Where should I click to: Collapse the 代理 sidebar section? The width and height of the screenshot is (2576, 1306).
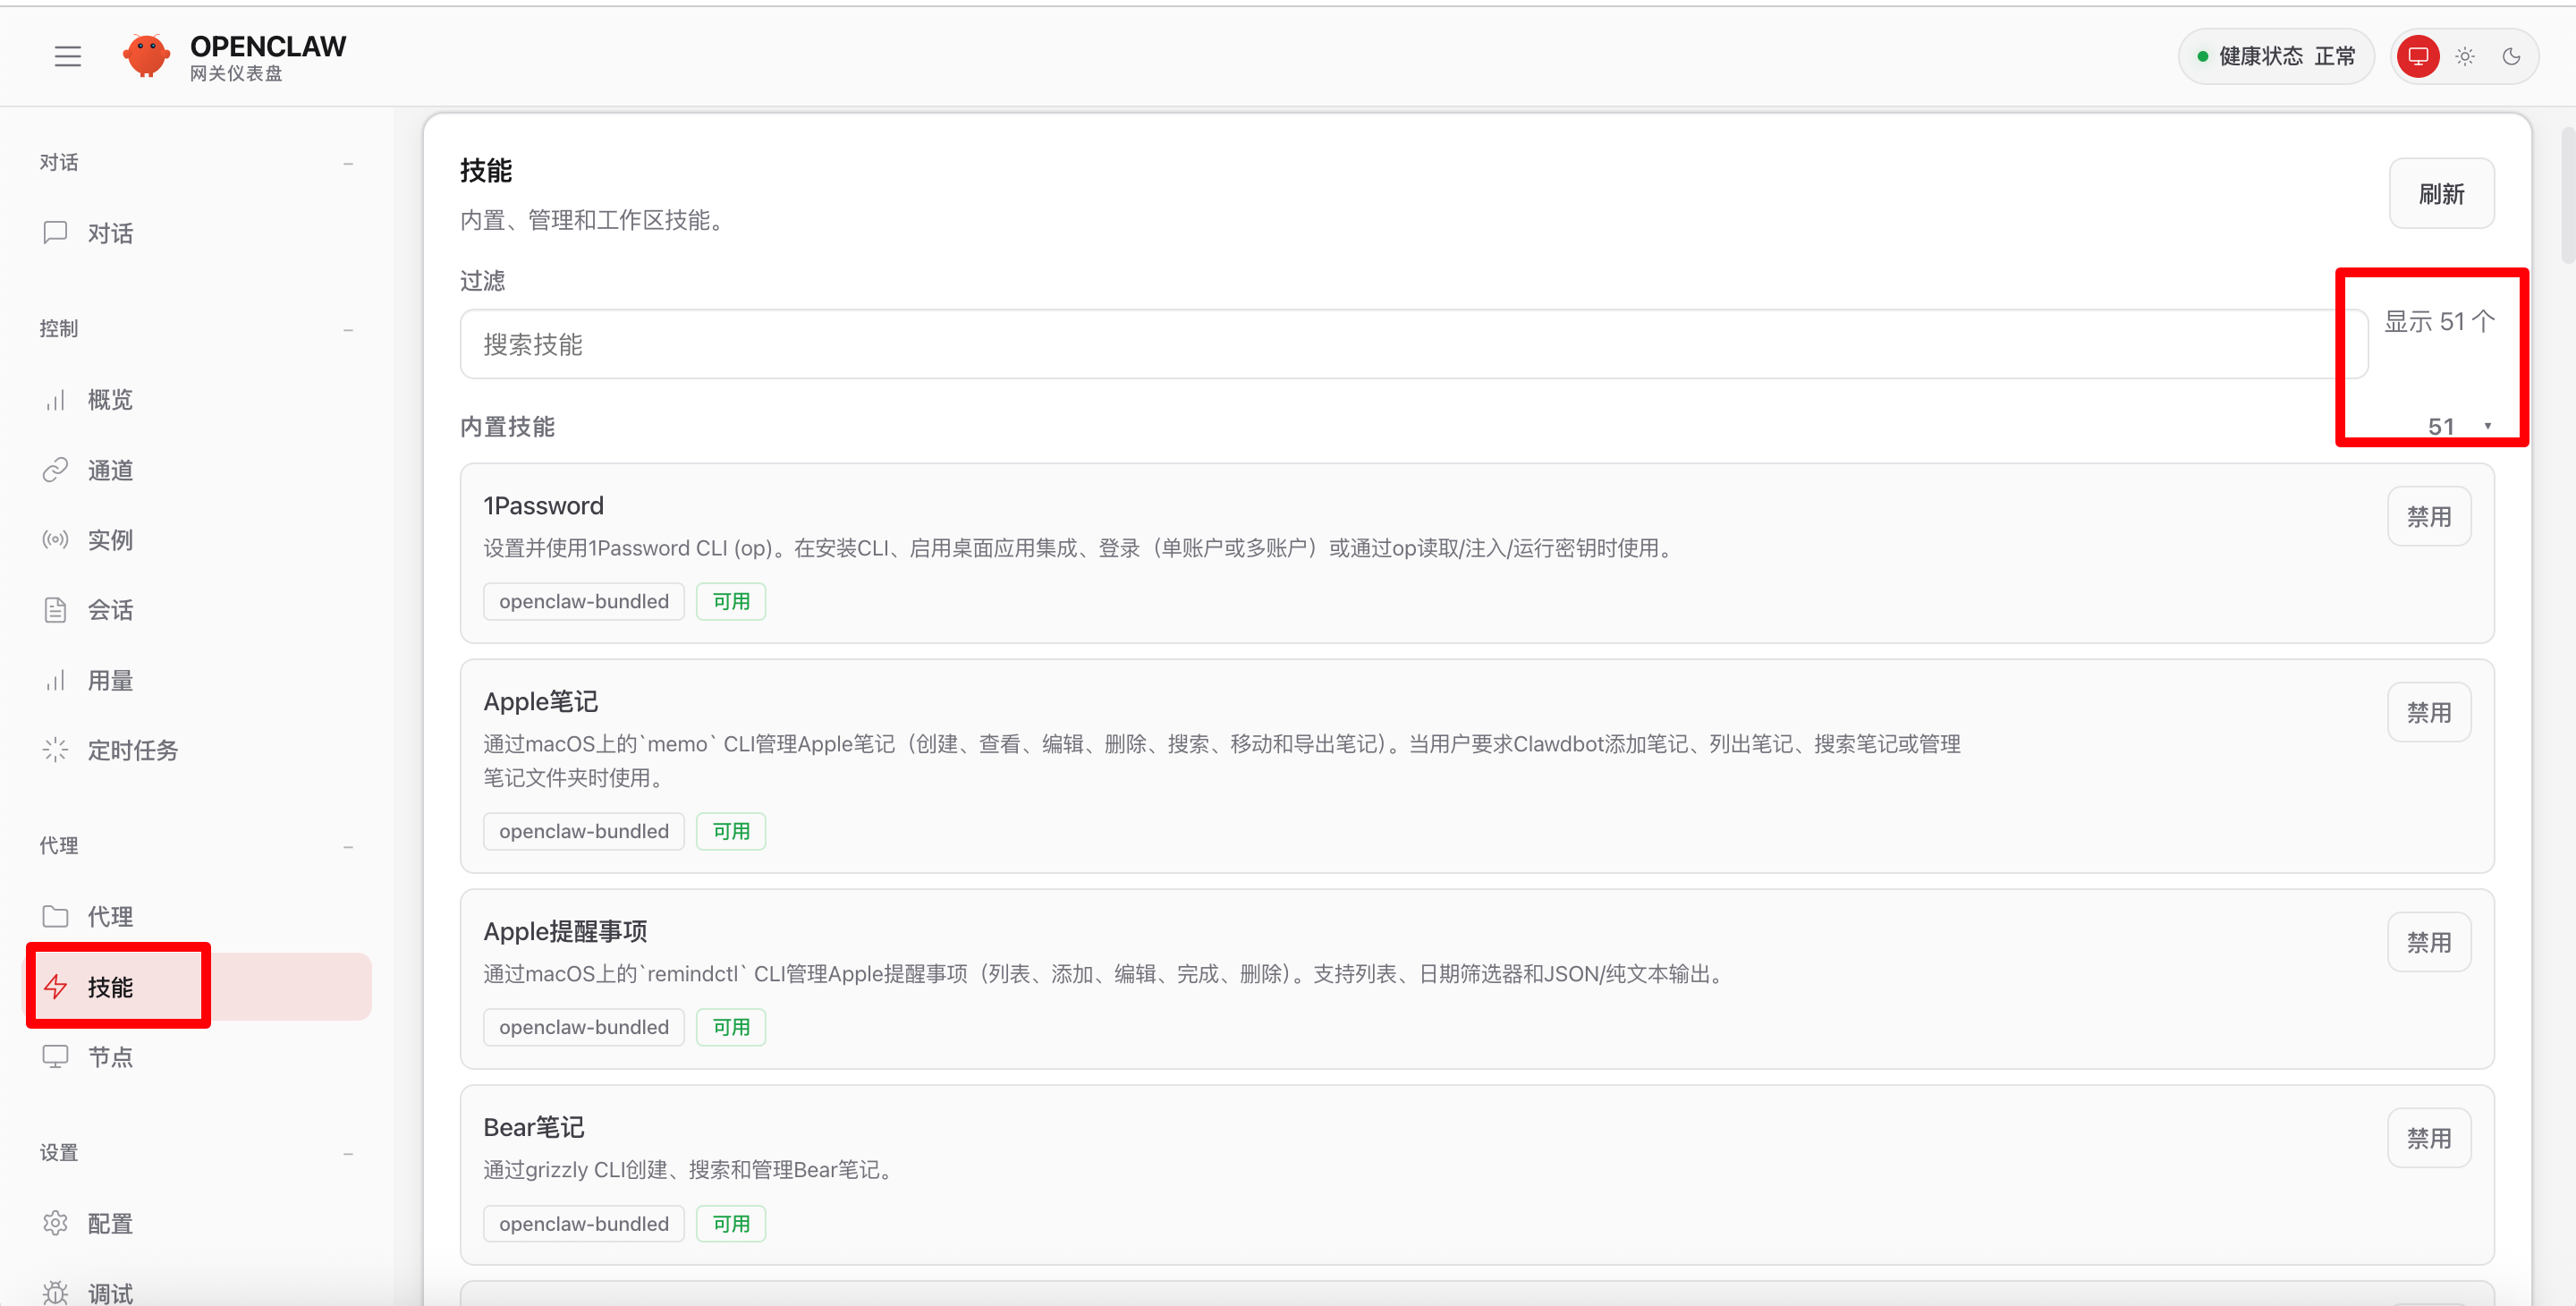click(348, 846)
